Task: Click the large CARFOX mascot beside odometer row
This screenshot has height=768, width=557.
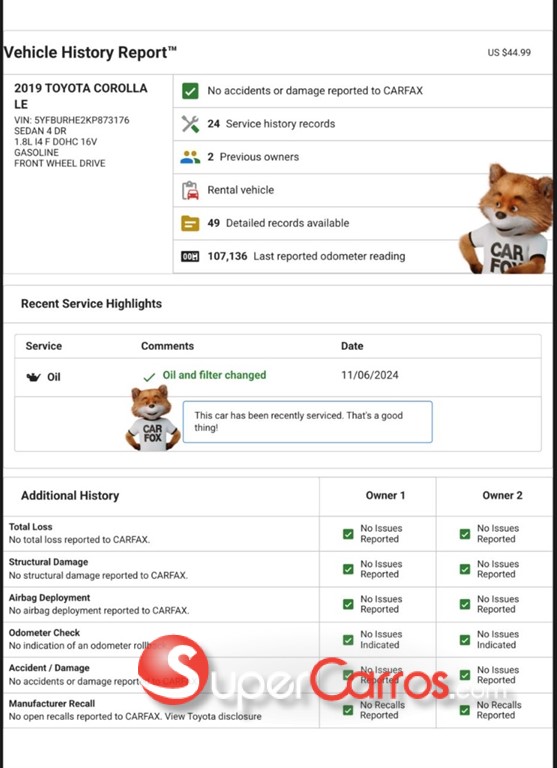Action: click(x=507, y=219)
